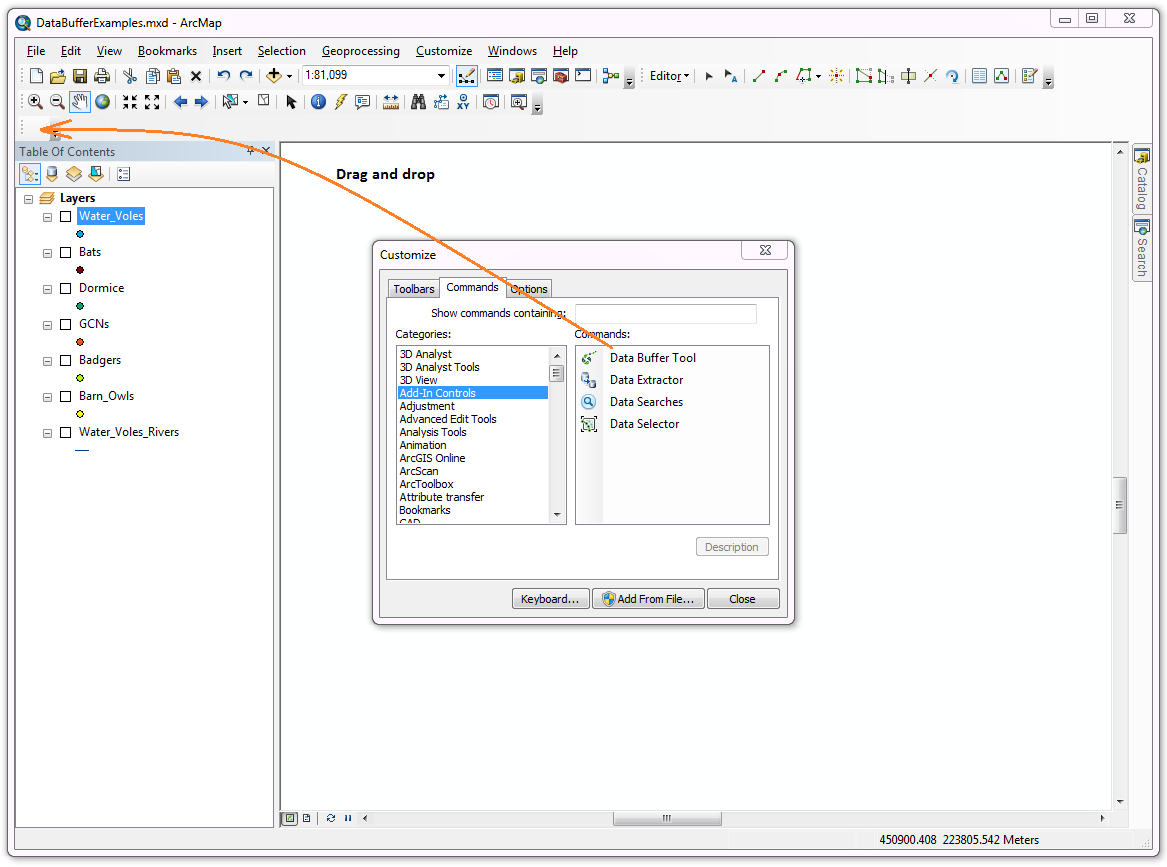This screenshot has height=867, width=1167.
Task: Enable the Water_Voles layer checkbox
Action: tap(65, 217)
